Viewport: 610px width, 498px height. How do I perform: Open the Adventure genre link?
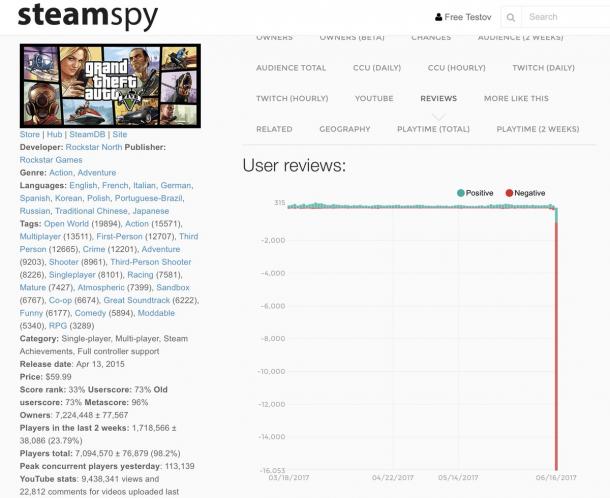[96, 173]
